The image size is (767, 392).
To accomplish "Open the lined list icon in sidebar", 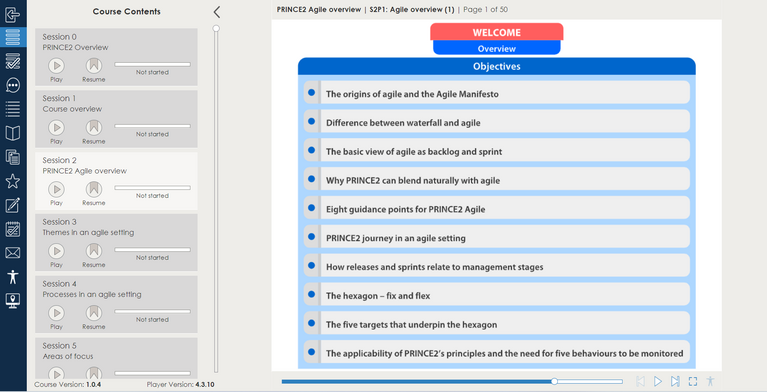I will coord(13,109).
